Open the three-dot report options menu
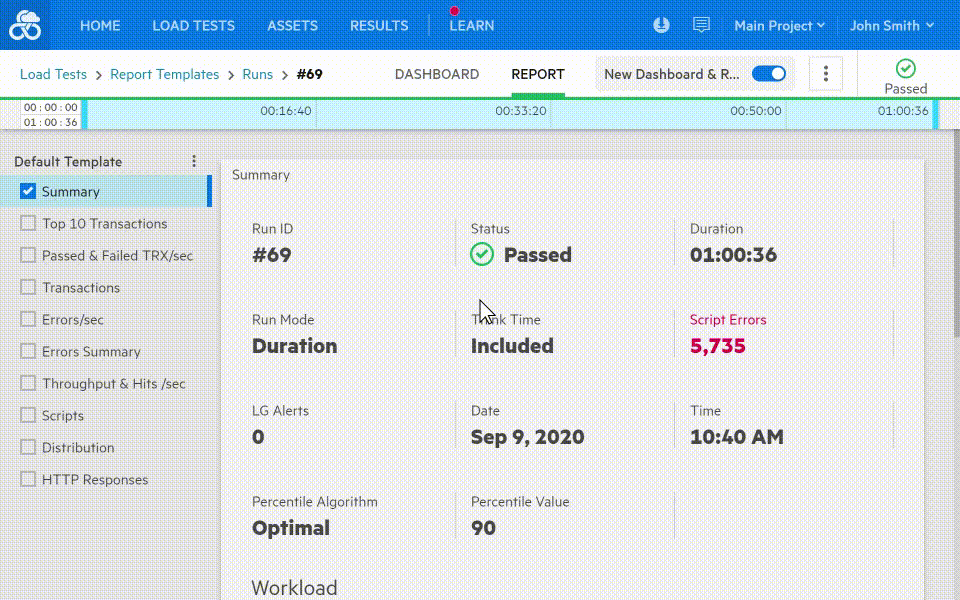 (826, 74)
